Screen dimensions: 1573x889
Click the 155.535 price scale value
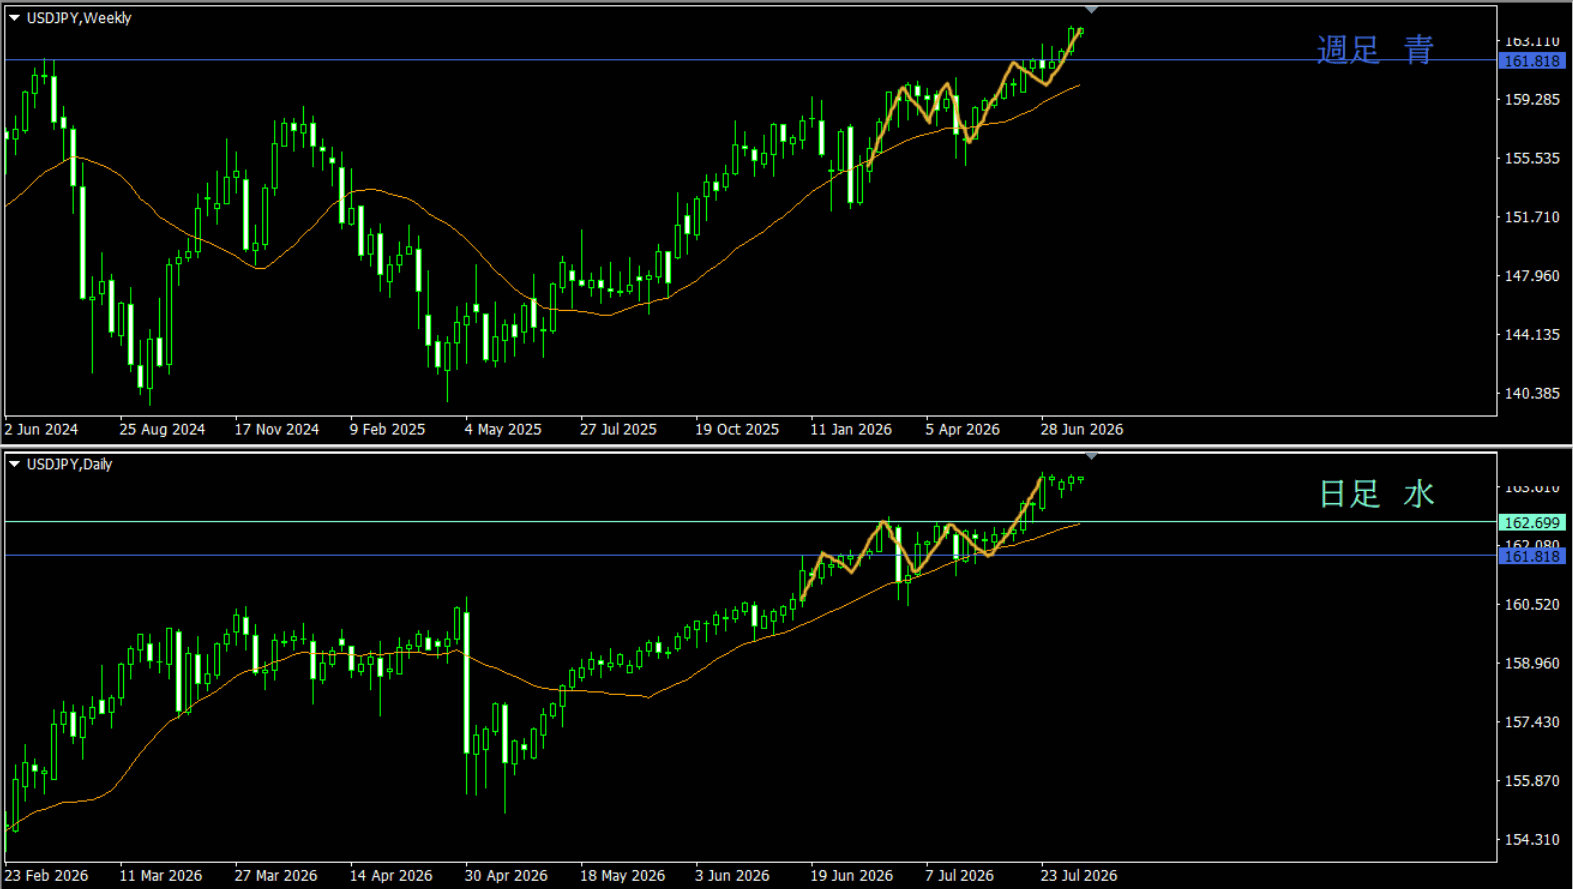(1532, 158)
